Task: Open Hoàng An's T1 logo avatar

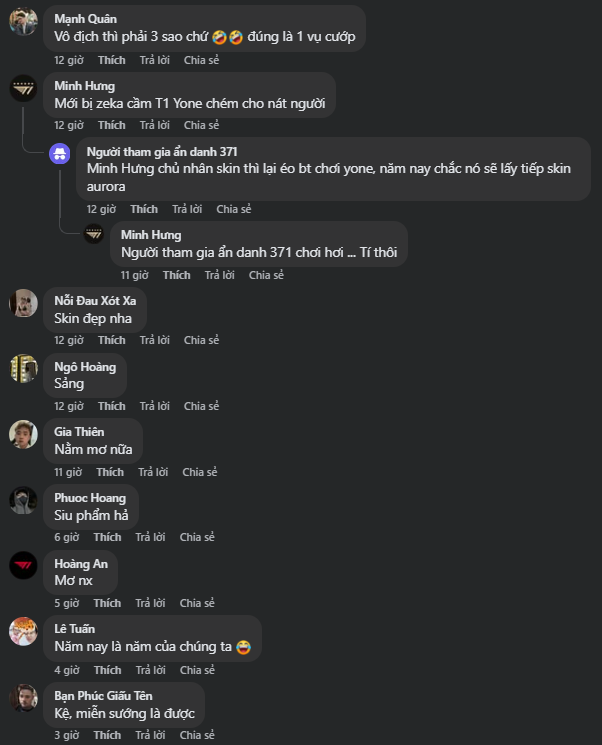Action: coord(23,566)
